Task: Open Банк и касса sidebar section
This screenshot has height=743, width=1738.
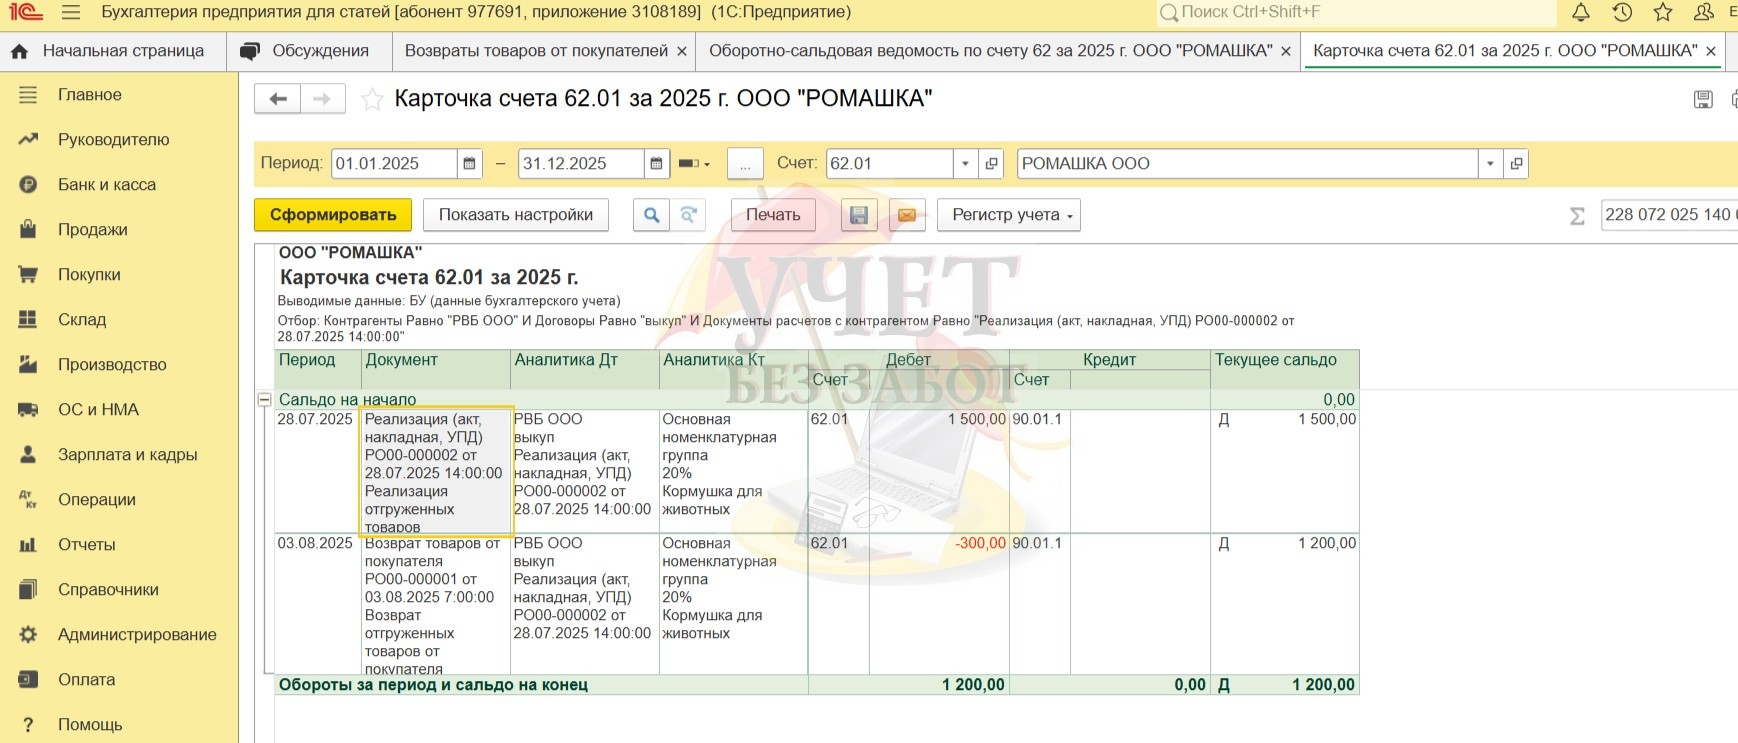Action: tap(106, 185)
